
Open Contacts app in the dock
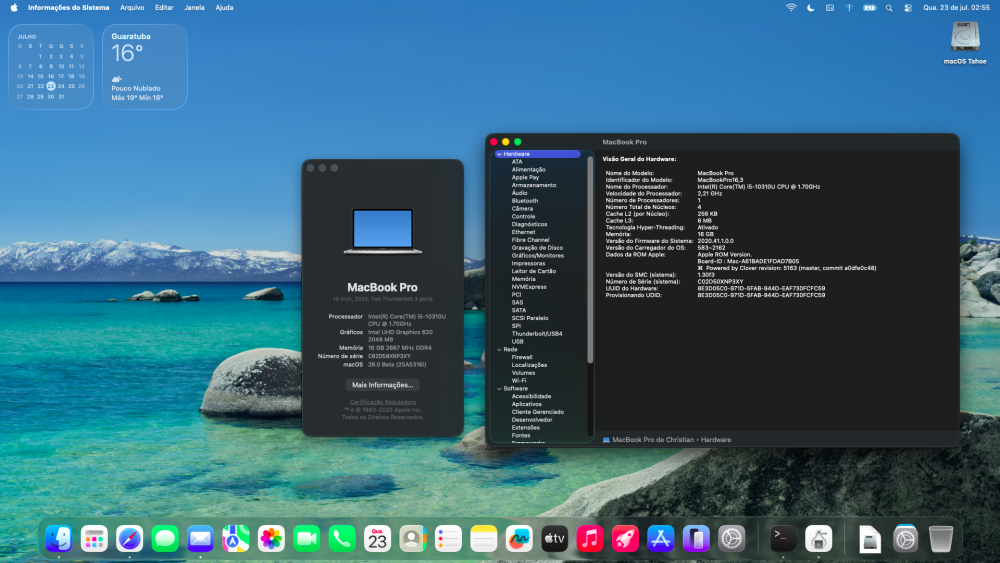(x=413, y=539)
